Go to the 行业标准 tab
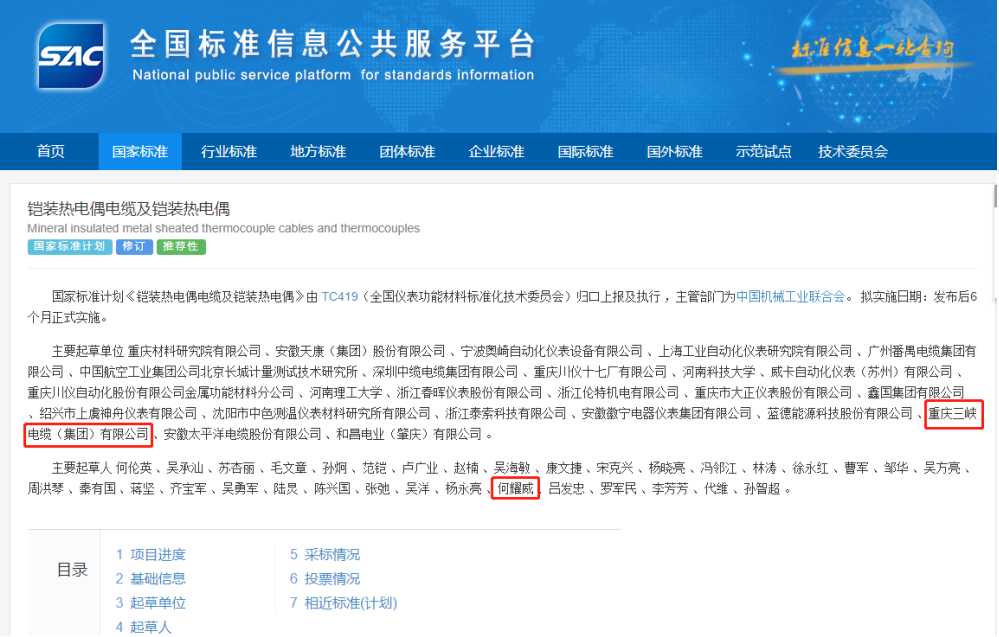 tap(229, 152)
